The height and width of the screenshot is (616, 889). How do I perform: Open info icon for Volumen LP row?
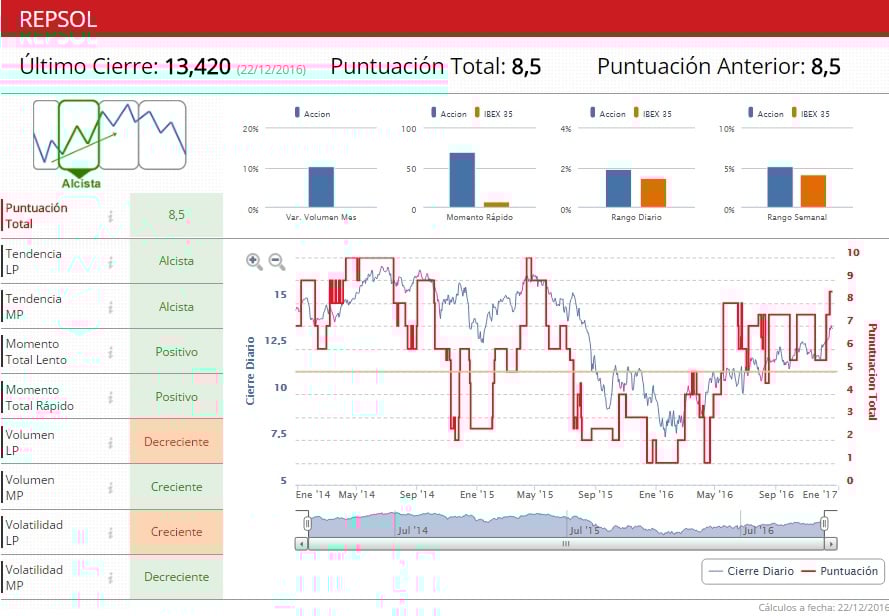[111, 442]
